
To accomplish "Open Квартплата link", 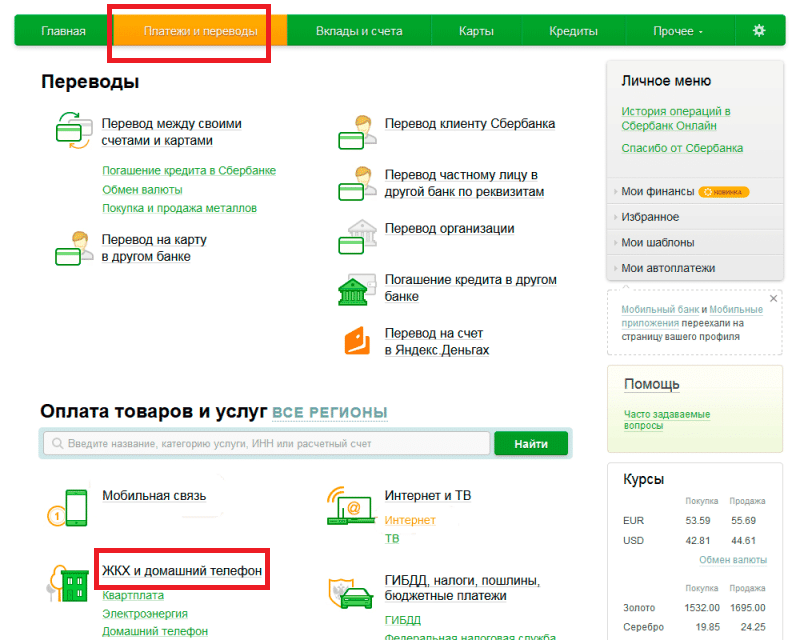I will click(133, 595).
